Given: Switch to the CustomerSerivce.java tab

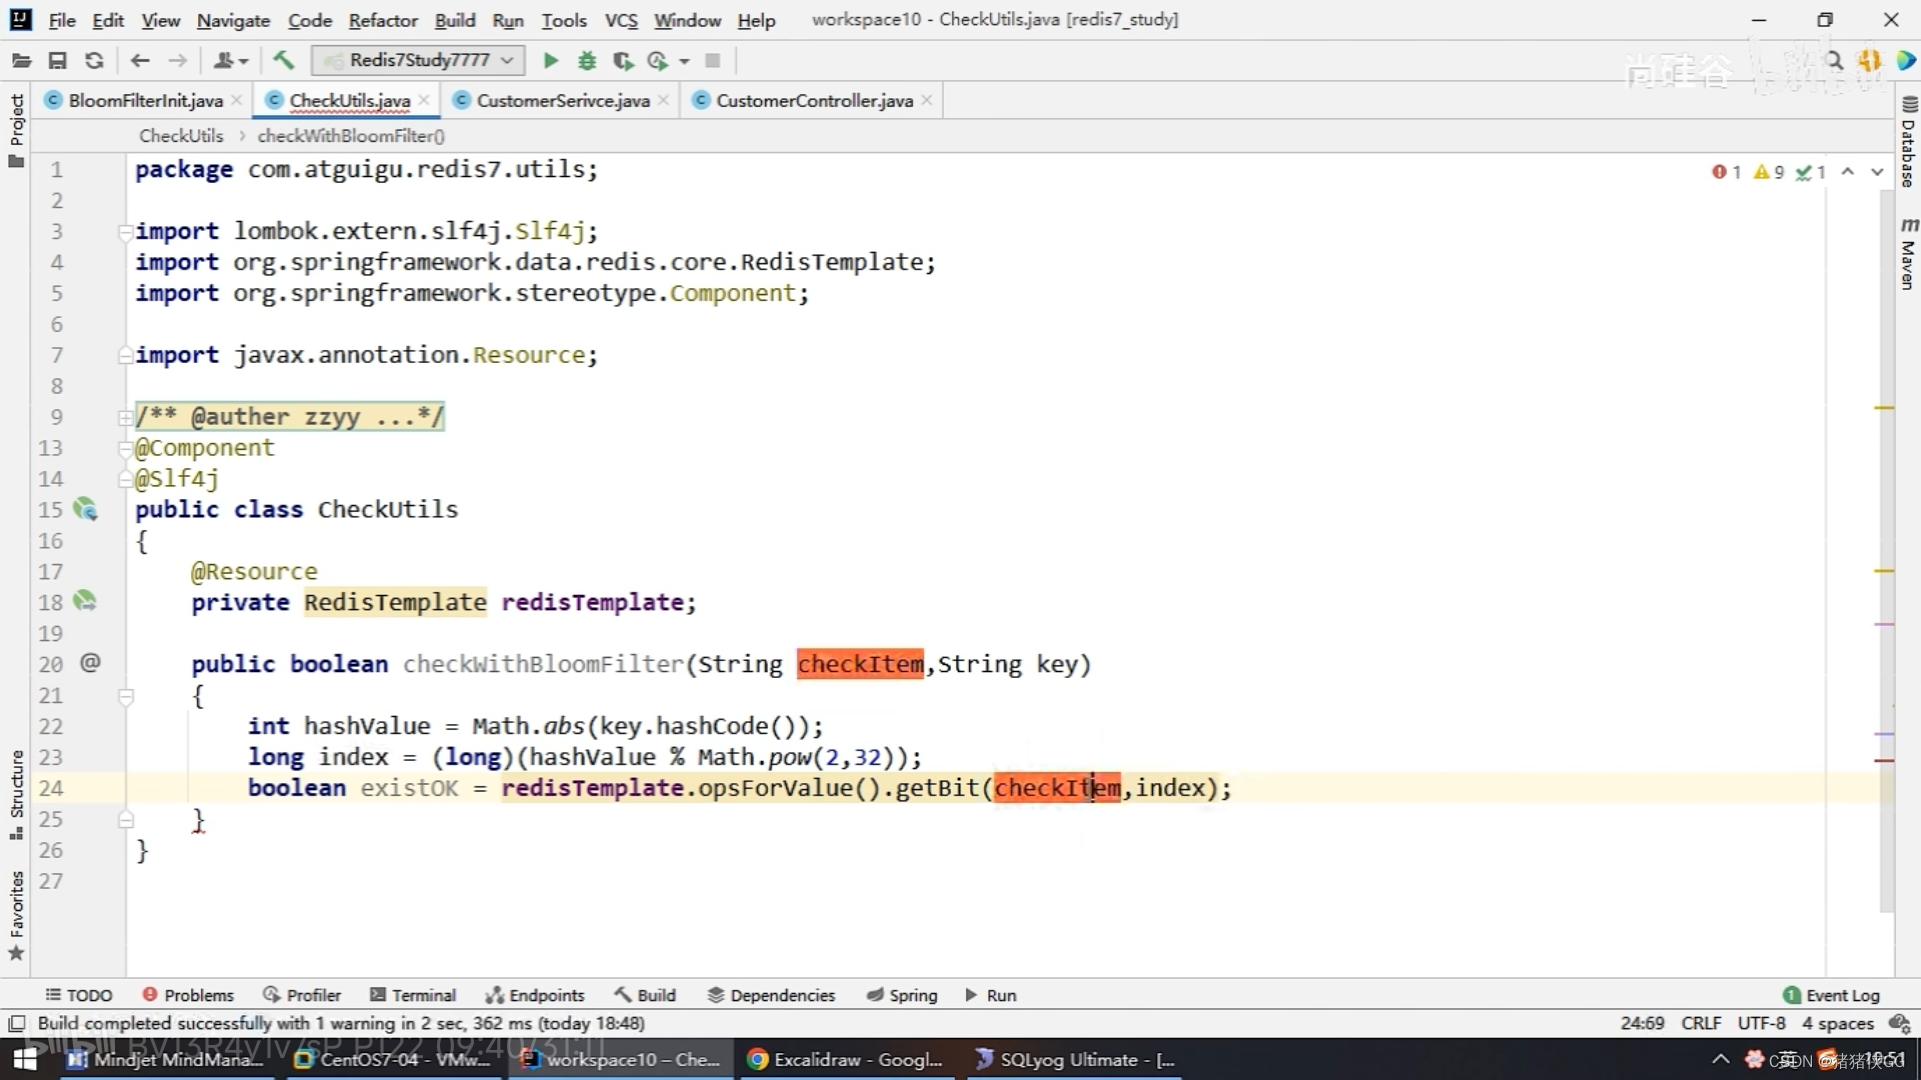Looking at the screenshot, I should [x=562, y=100].
